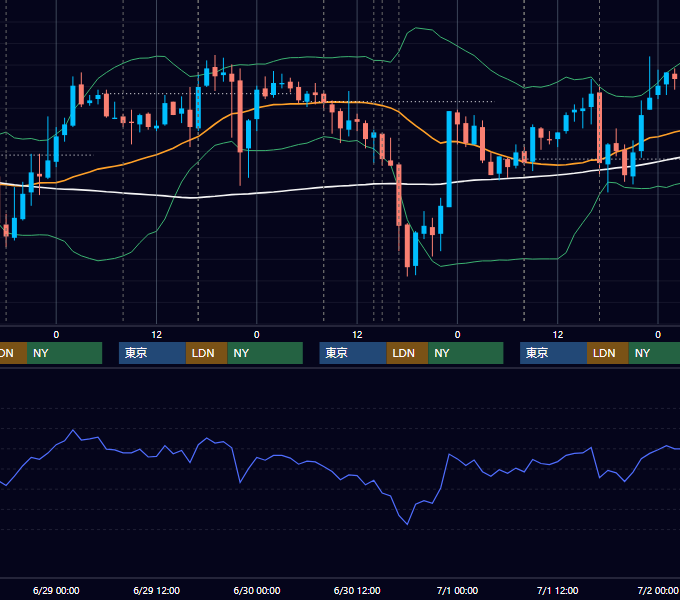Click the 6/29 00:00 date label
Screen dimensions: 680x600
click(56, 590)
